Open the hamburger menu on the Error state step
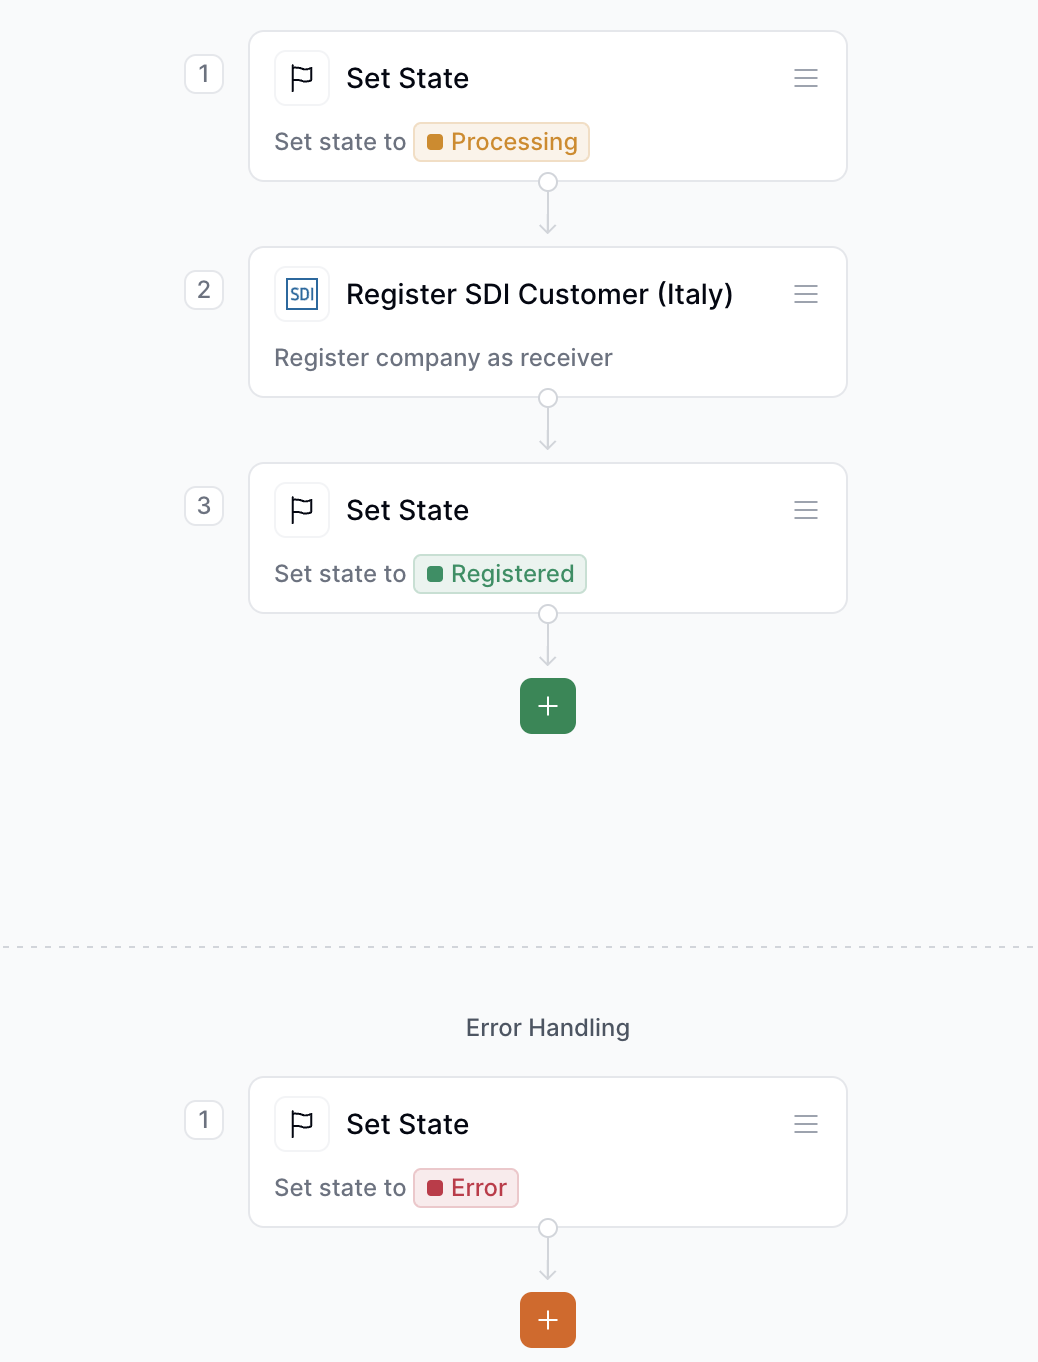 [x=805, y=1123]
